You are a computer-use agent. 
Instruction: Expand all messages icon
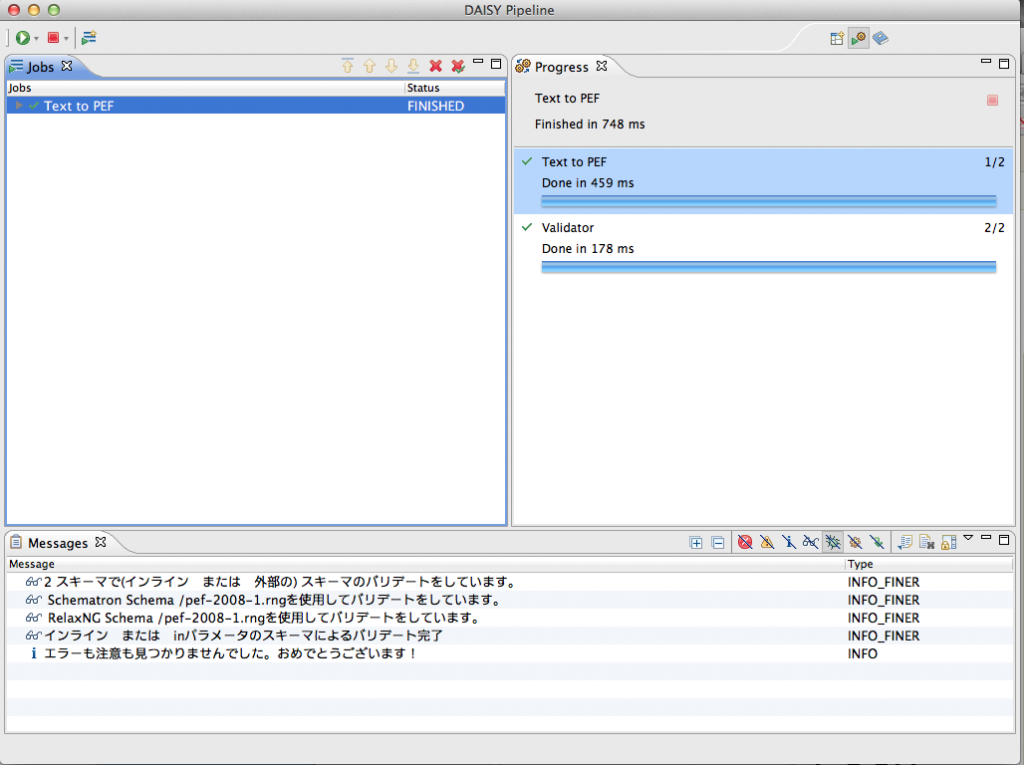[x=696, y=543]
